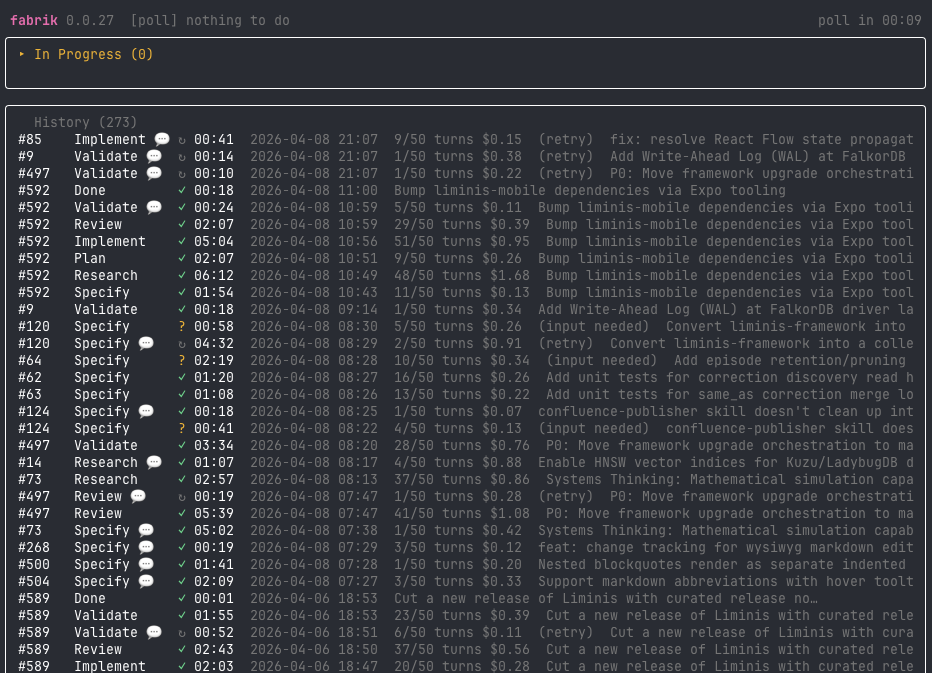Click the fabrik app name in header
Screen dimensions: 932x673
coord(36,20)
